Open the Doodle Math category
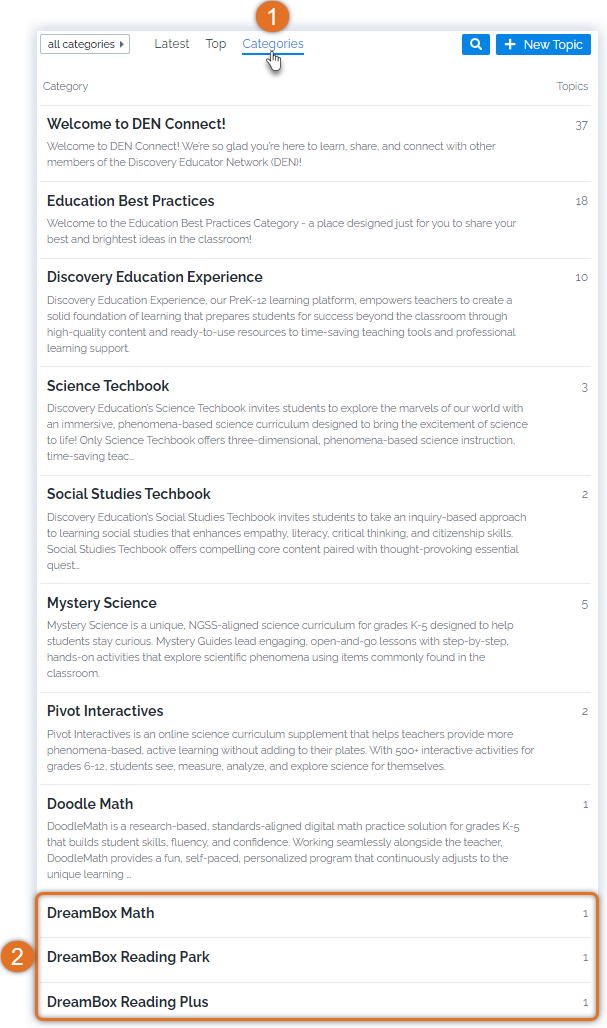This screenshot has height=1028, width=607. (90, 804)
